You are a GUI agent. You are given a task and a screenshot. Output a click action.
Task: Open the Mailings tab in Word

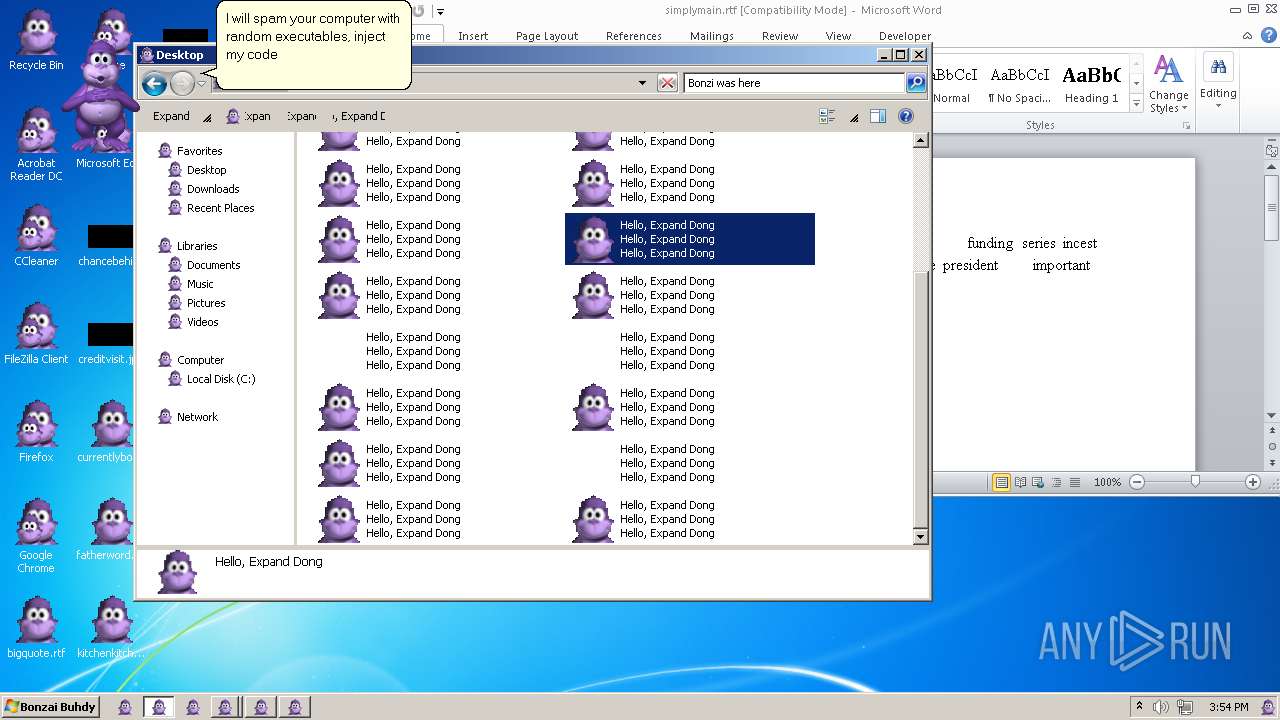coord(712,36)
